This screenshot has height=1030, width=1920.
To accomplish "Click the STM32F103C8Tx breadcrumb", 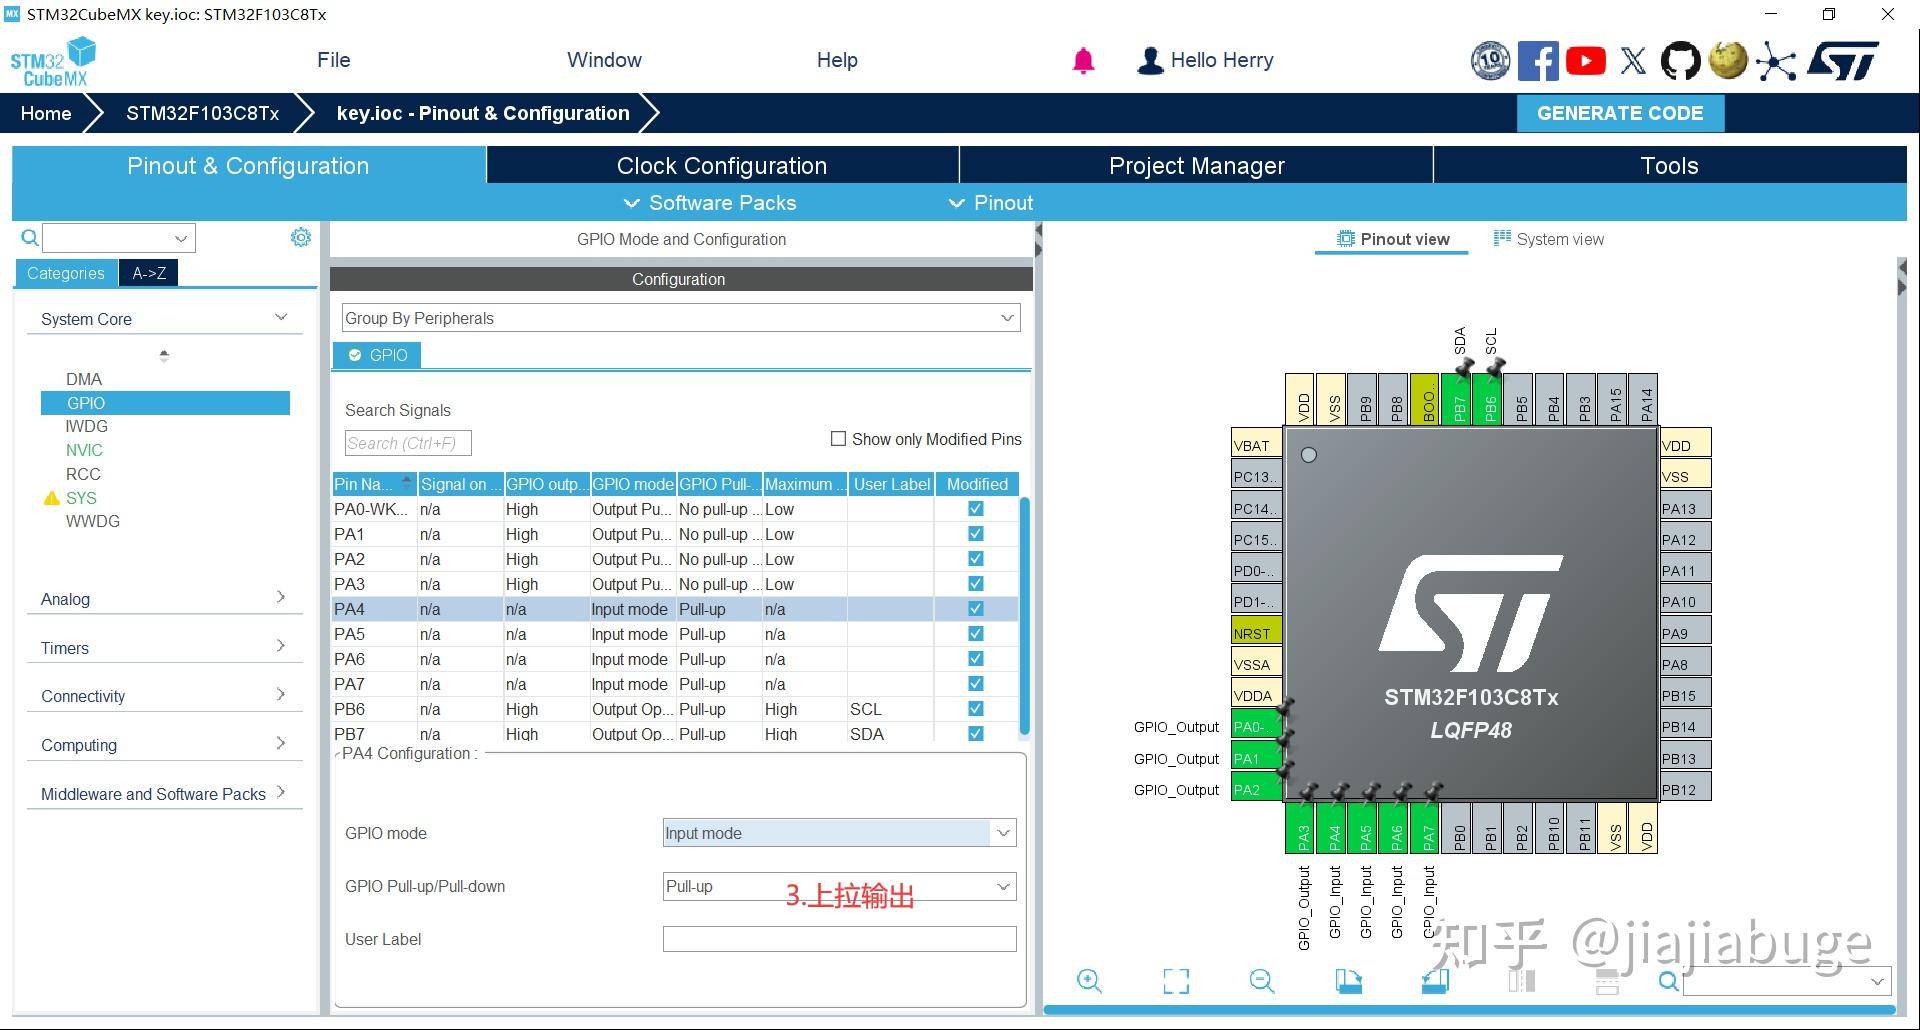I will 202,113.
